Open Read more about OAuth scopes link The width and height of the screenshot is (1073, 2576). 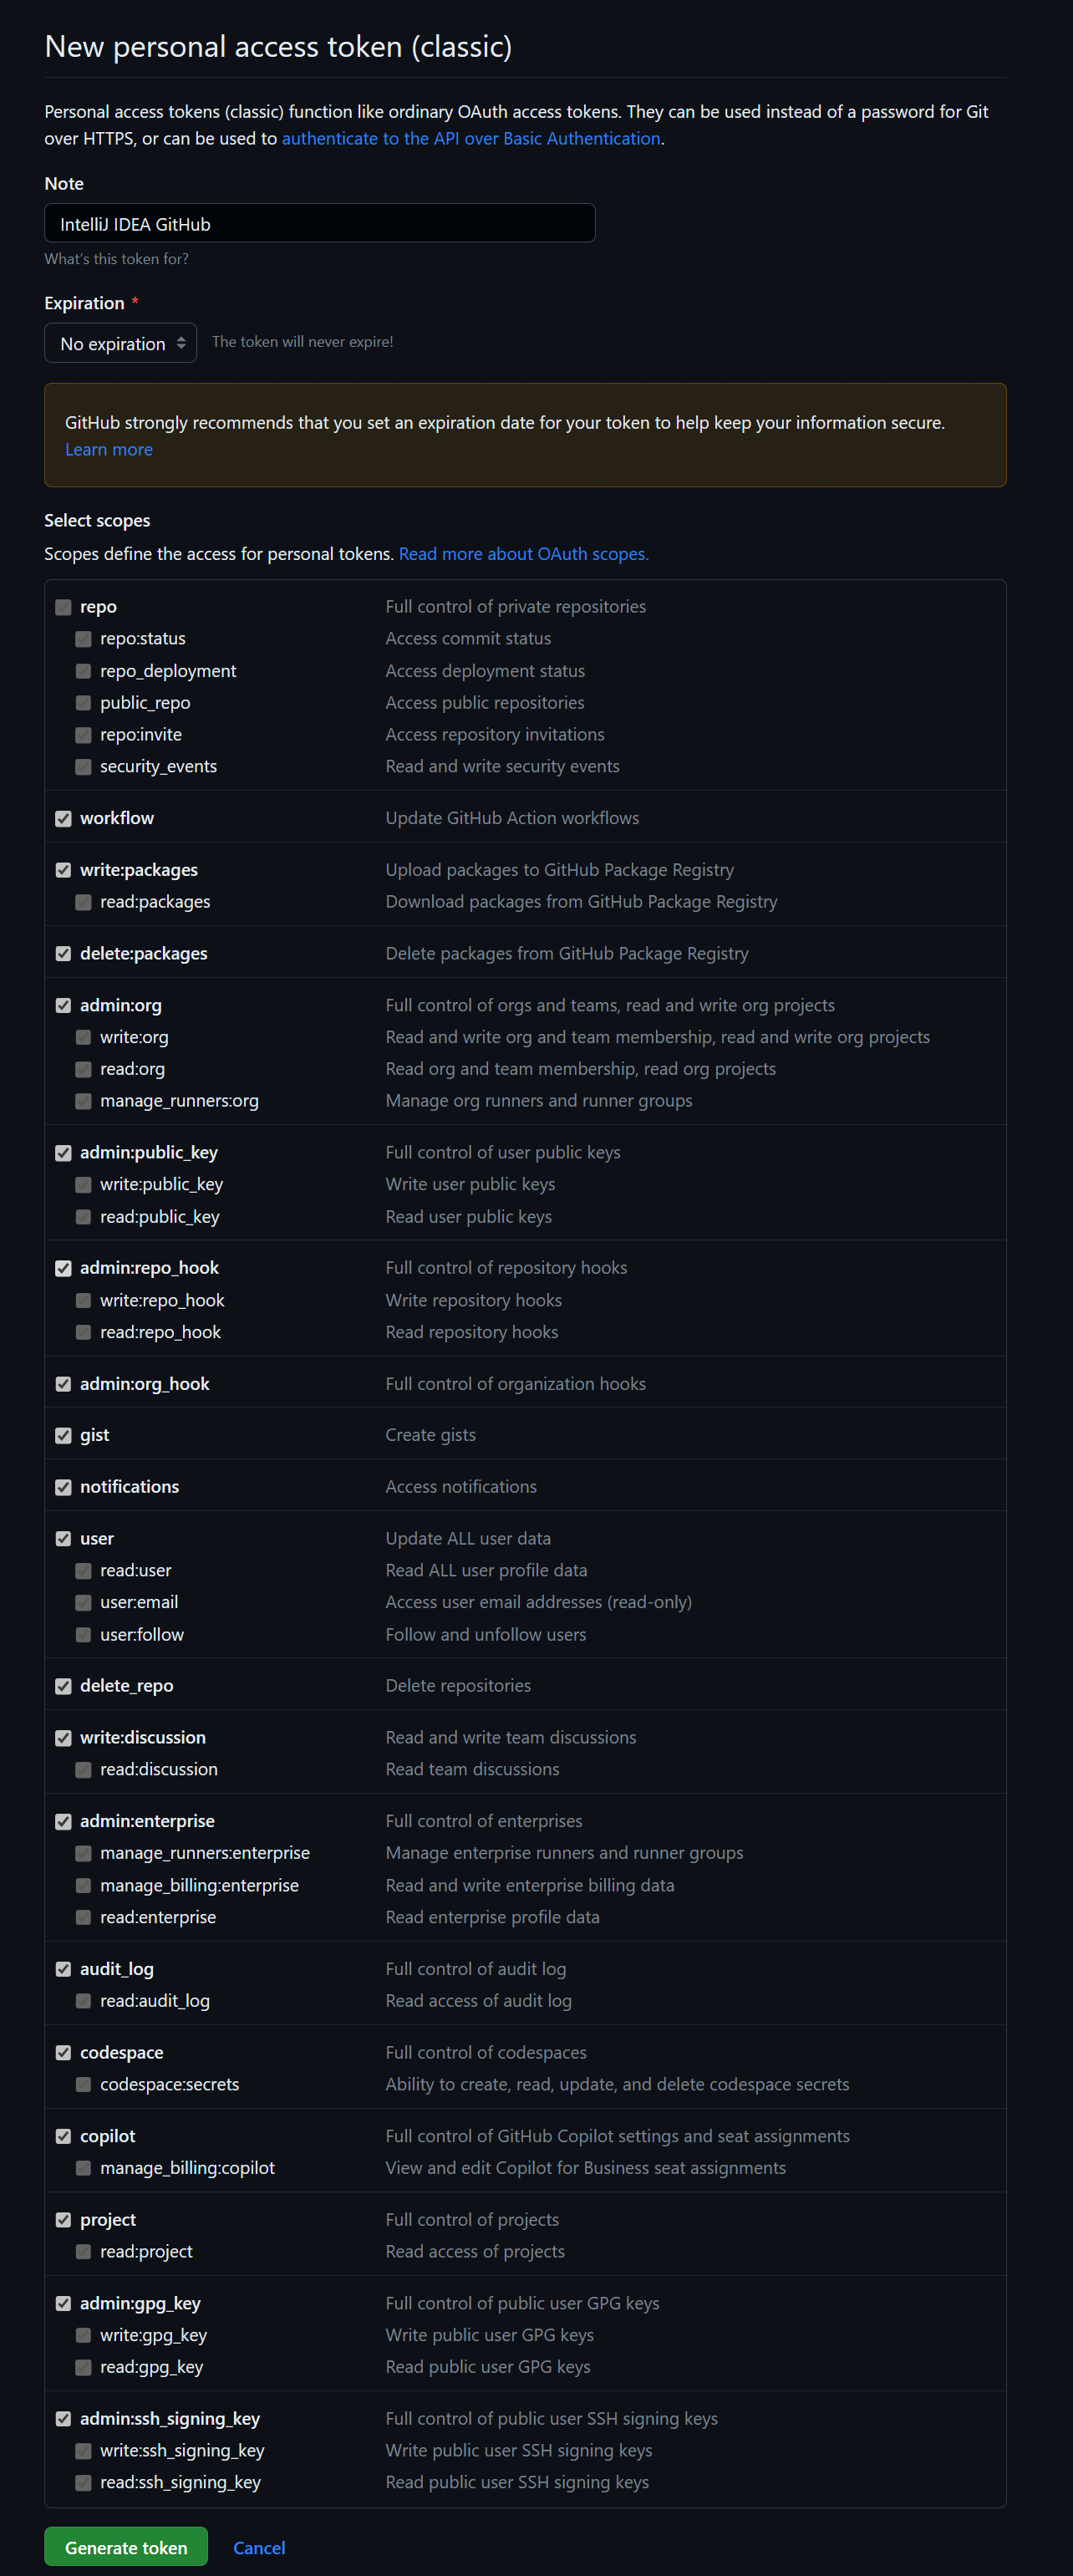click(523, 554)
